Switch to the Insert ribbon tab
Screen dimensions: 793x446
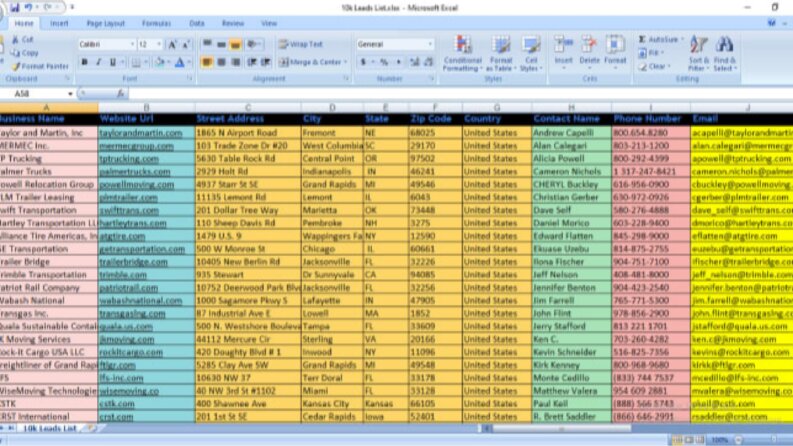(x=59, y=23)
